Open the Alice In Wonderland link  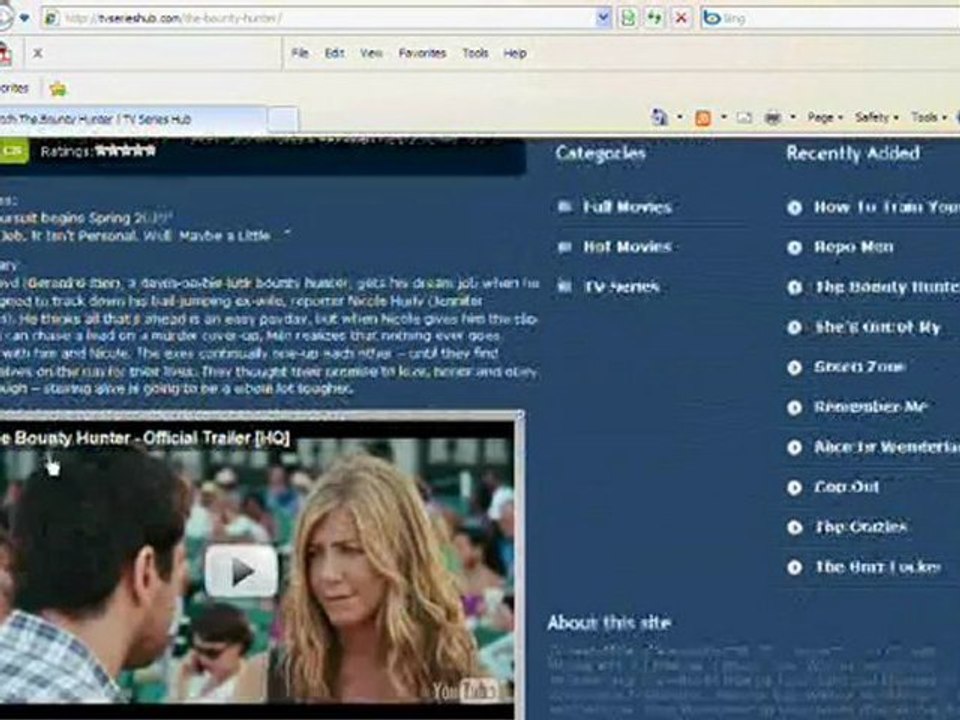pyautogui.click(x=887, y=448)
